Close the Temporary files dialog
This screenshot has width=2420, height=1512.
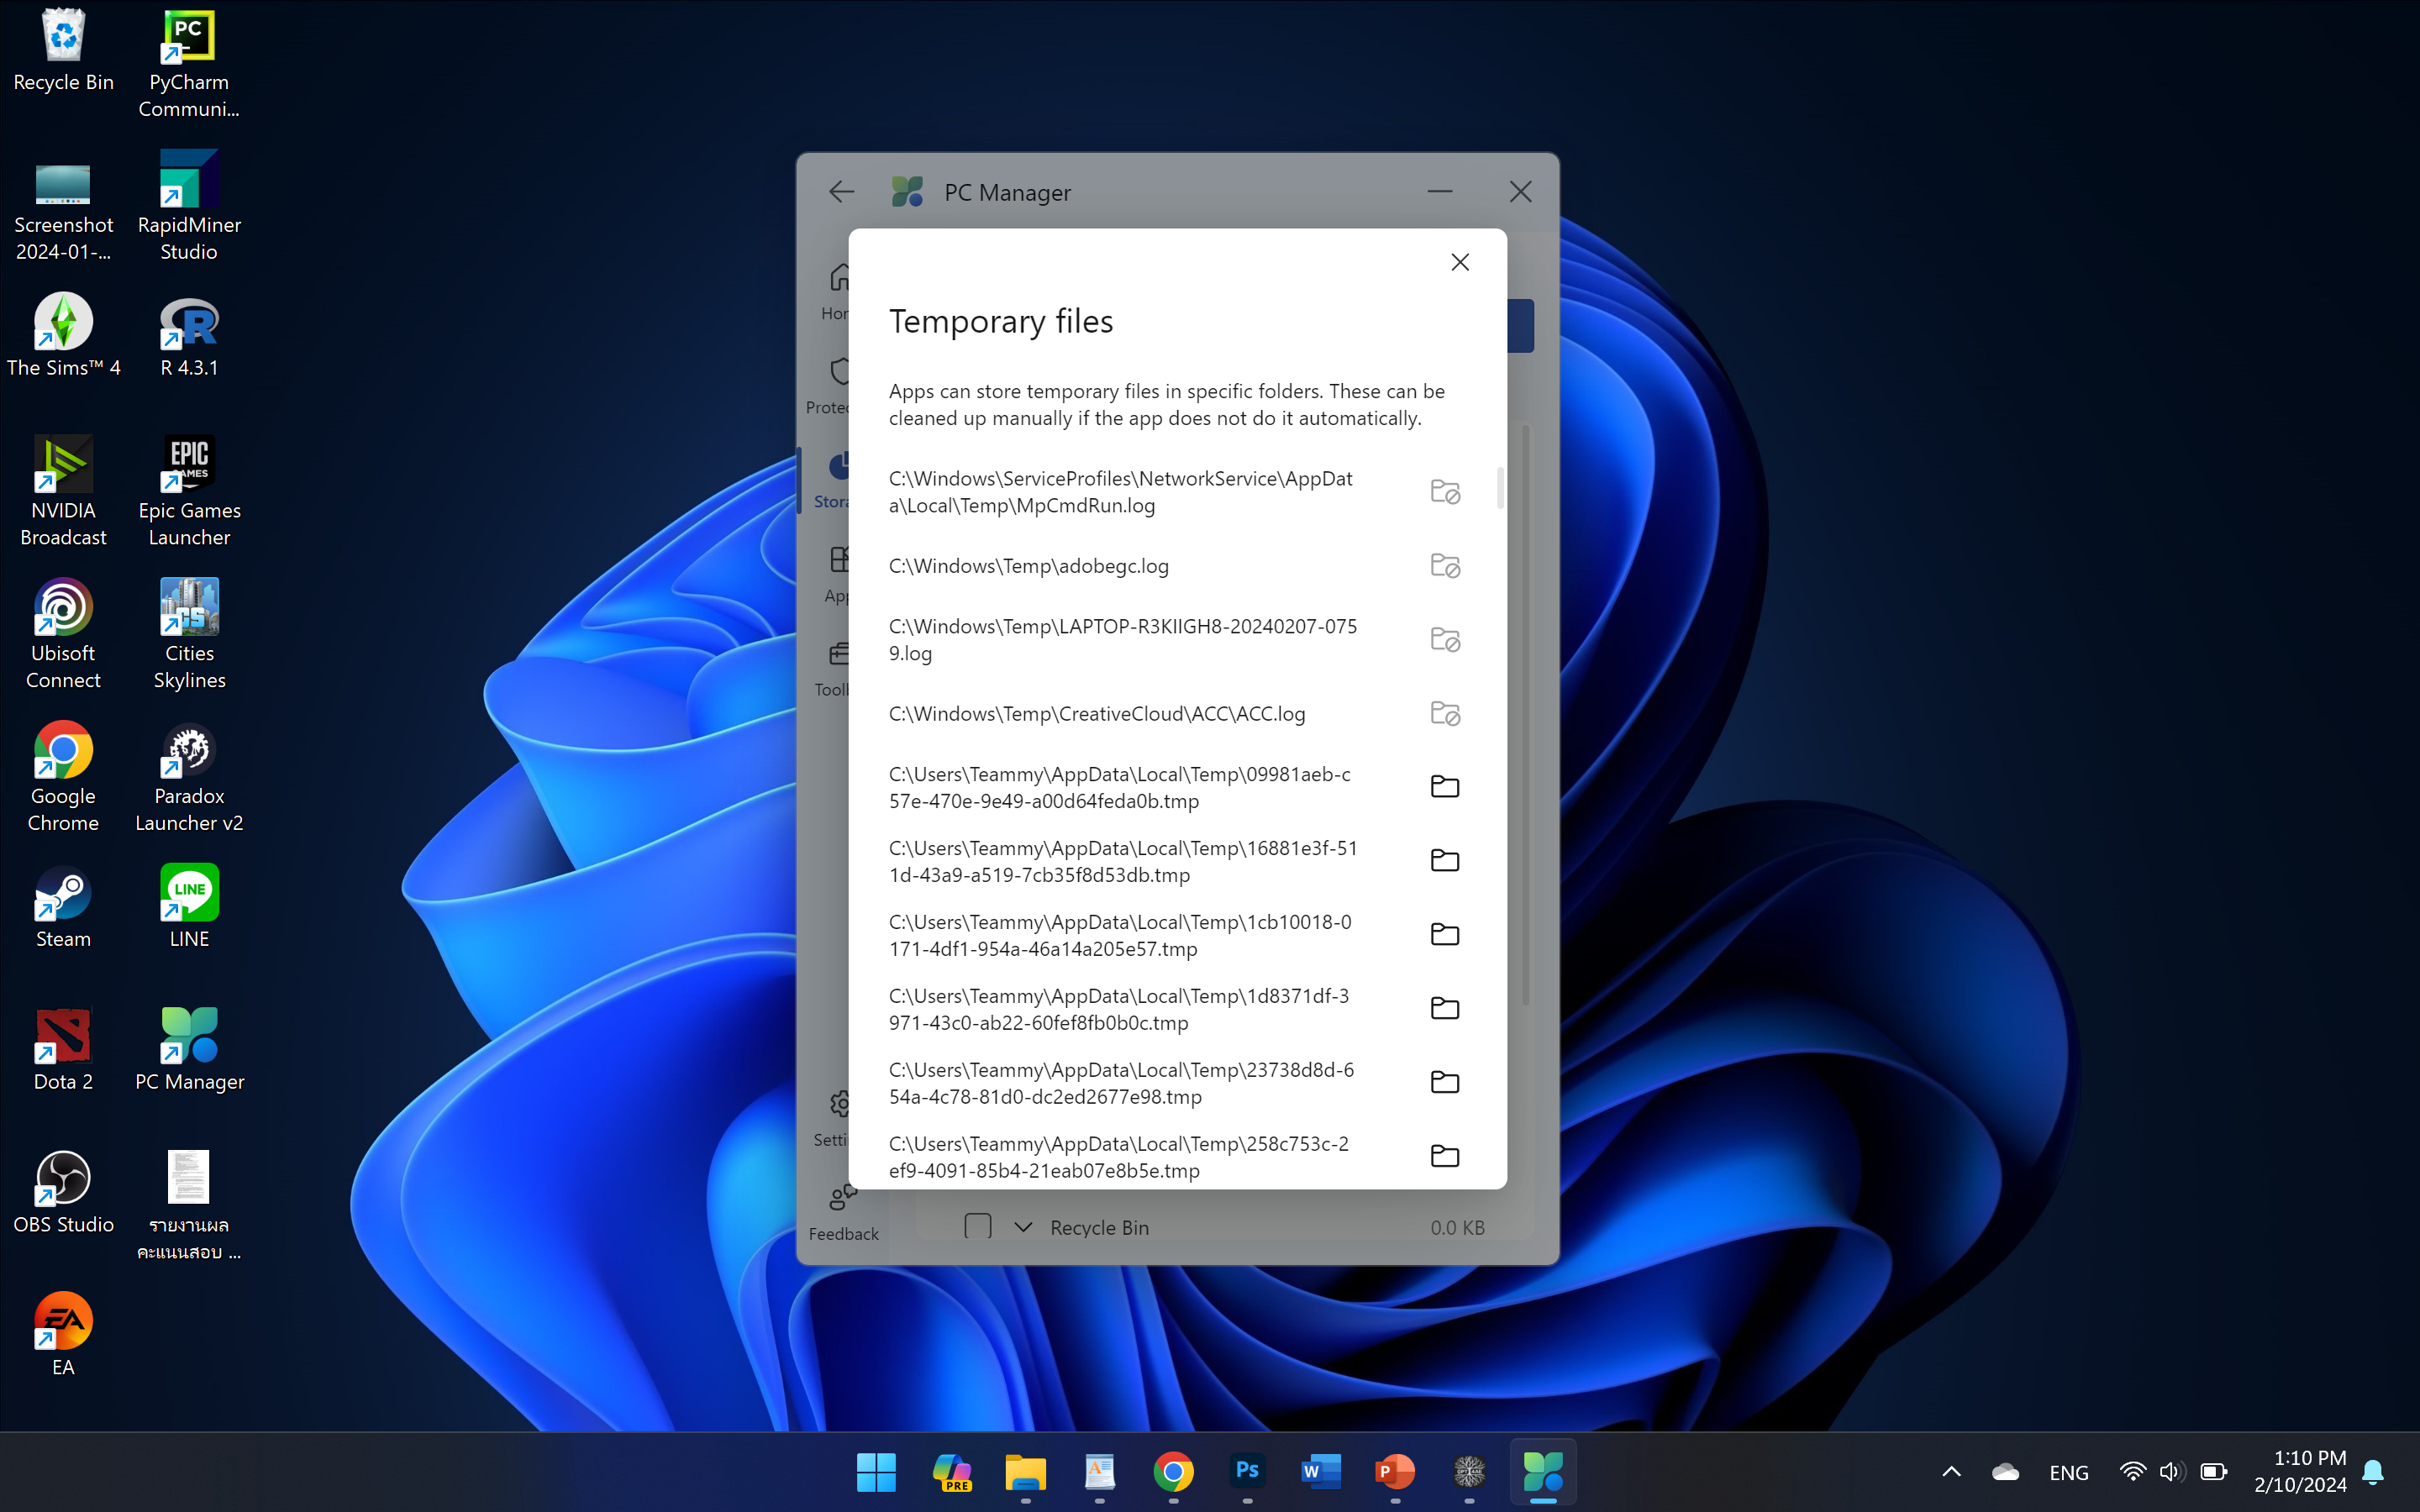(x=1460, y=262)
